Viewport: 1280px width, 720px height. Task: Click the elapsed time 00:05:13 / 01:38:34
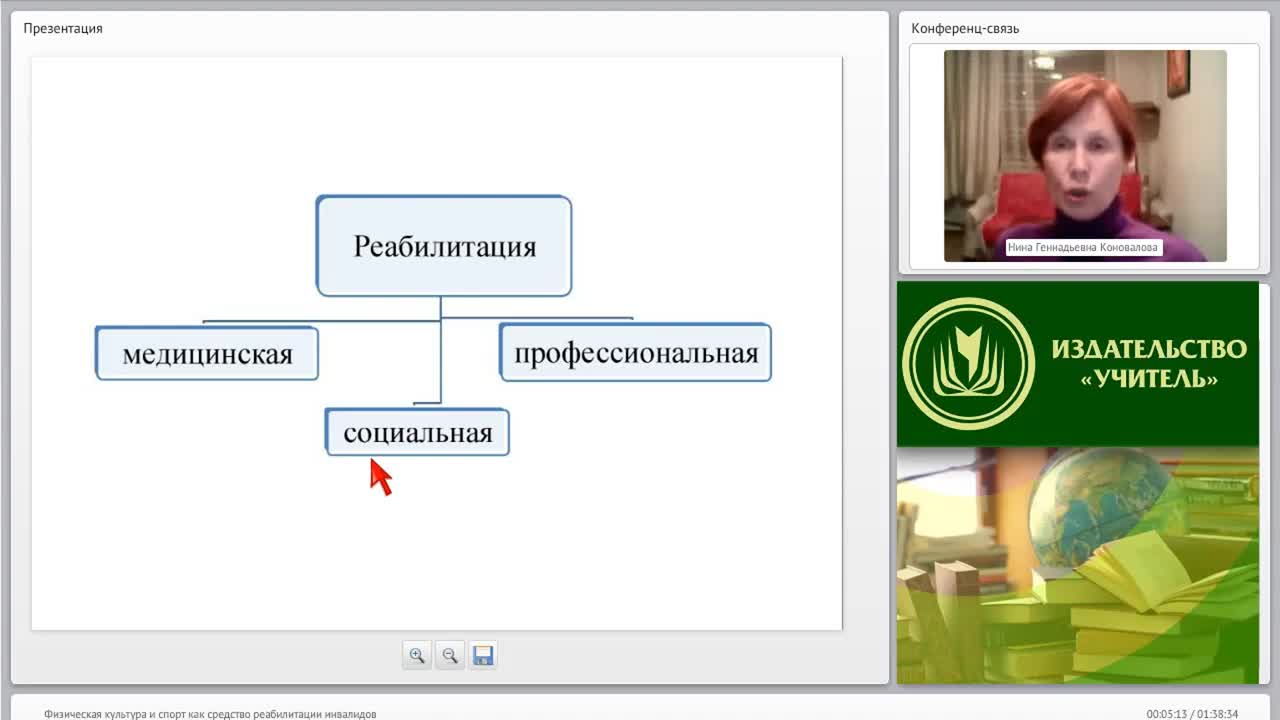click(1192, 714)
